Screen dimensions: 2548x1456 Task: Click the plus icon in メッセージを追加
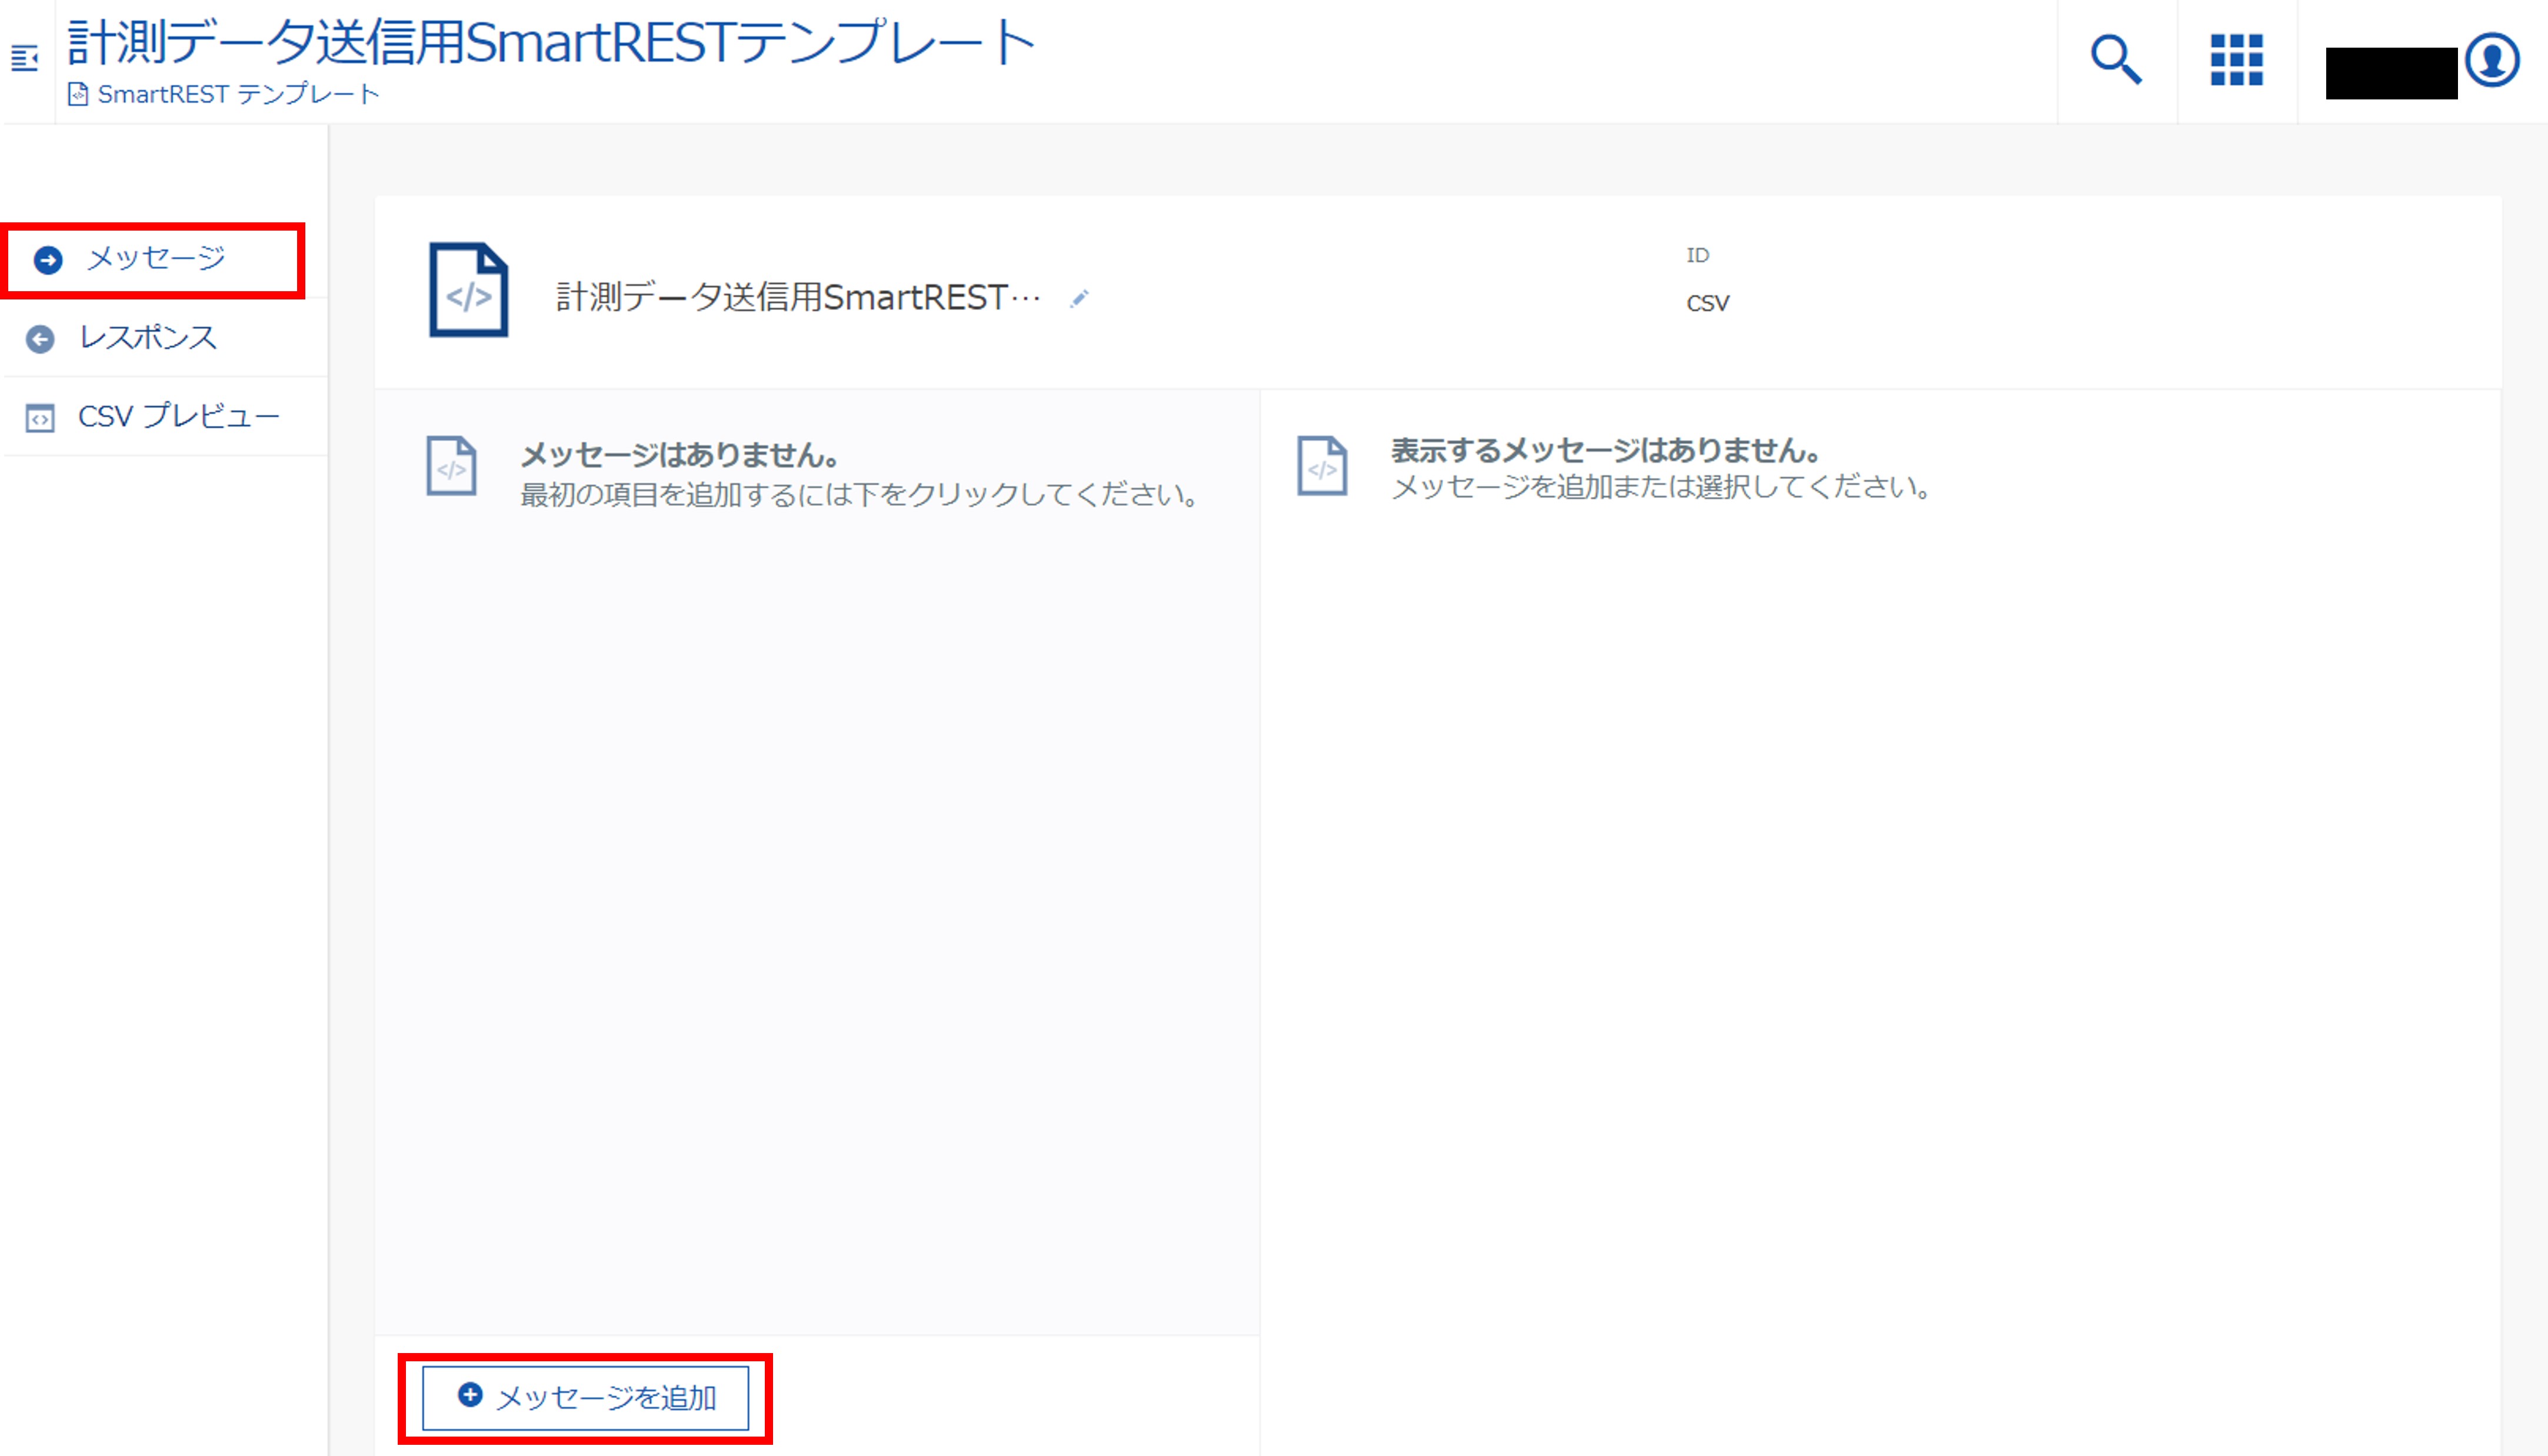470,1394
